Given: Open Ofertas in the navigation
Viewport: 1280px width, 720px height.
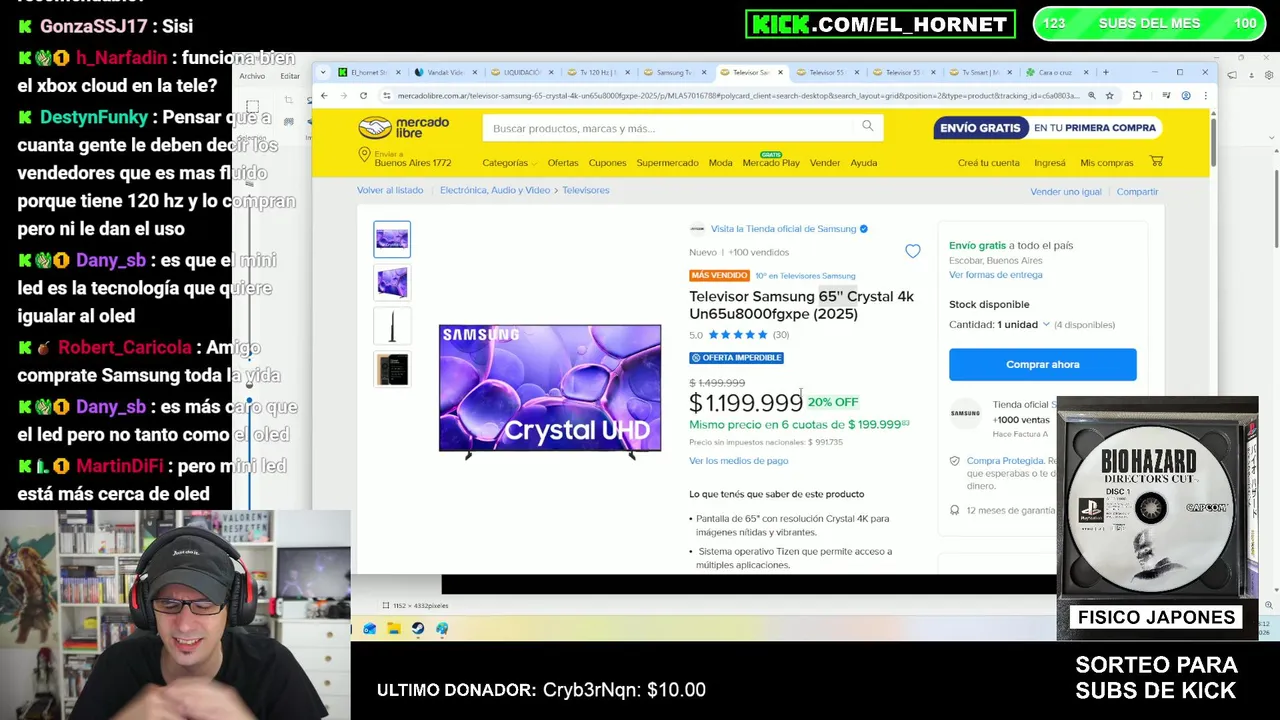Looking at the screenshot, I should (563, 163).
